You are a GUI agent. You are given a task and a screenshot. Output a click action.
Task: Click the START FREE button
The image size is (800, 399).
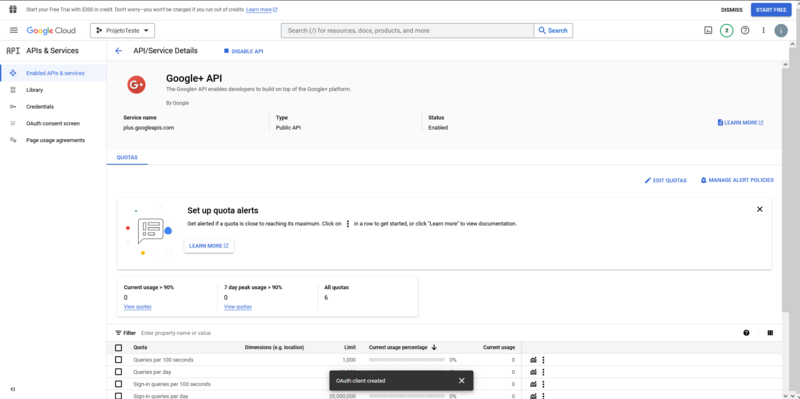click(x=771, y=10)
